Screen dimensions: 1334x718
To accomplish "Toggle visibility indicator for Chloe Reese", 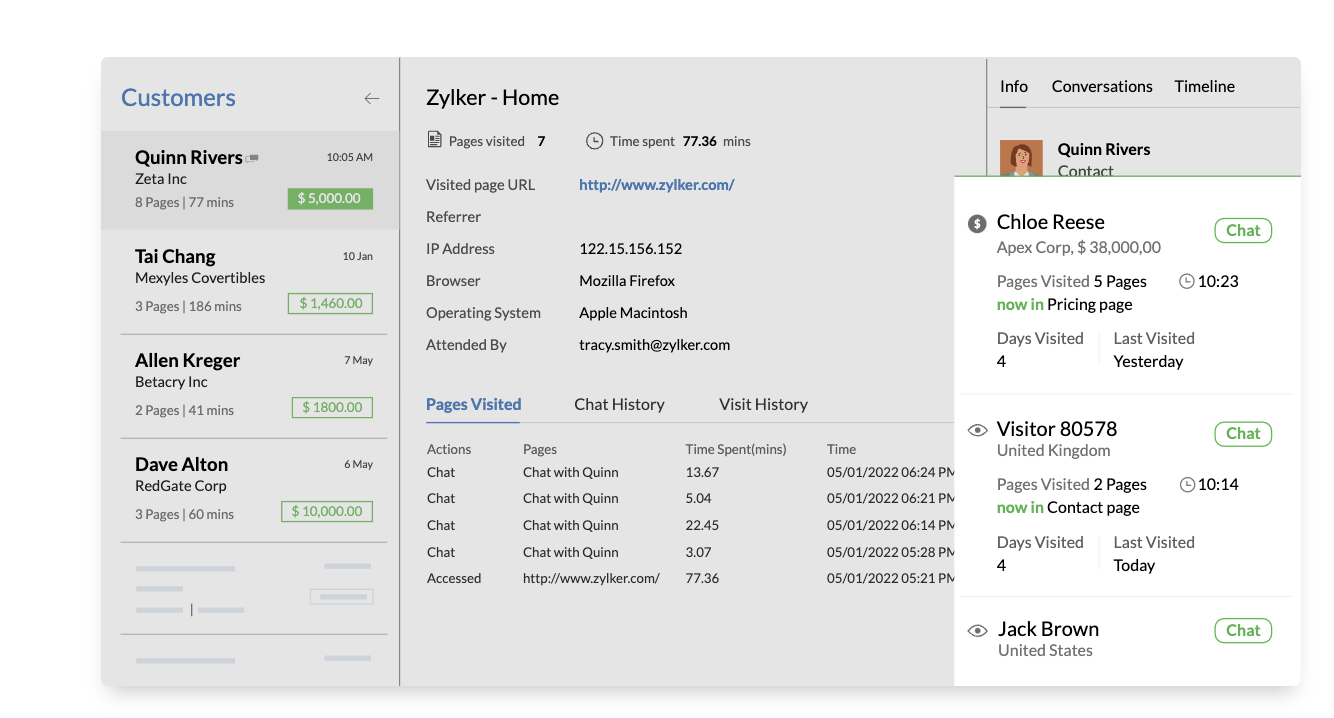I will coord(977,224).
